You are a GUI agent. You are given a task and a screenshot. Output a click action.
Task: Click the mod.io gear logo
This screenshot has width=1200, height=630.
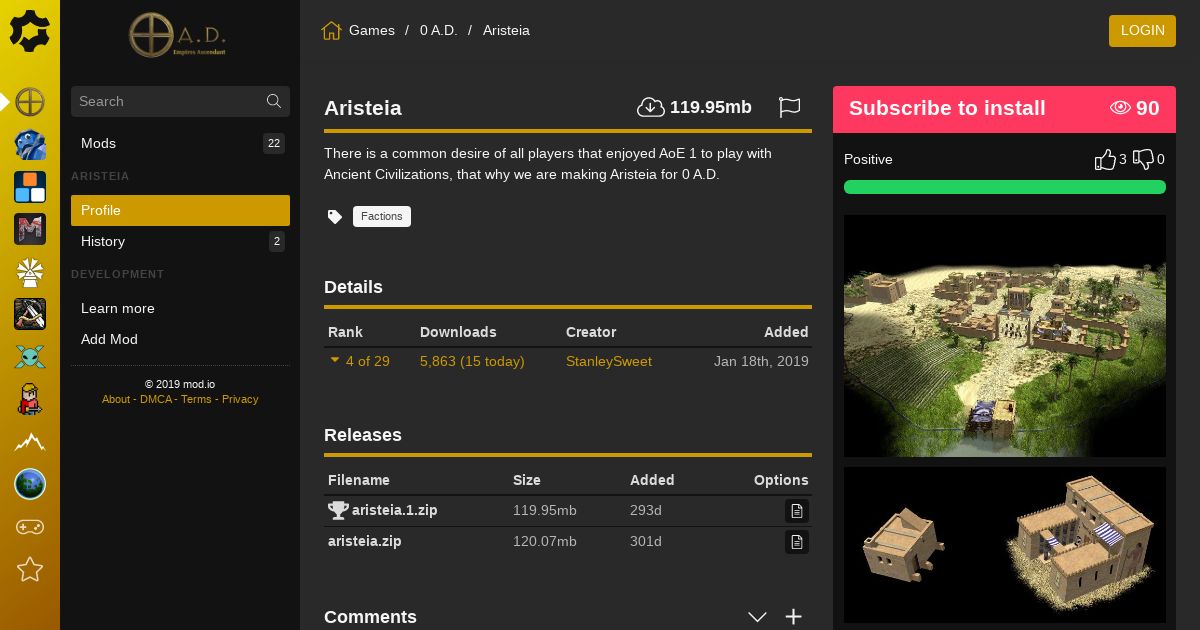(30, 31)
